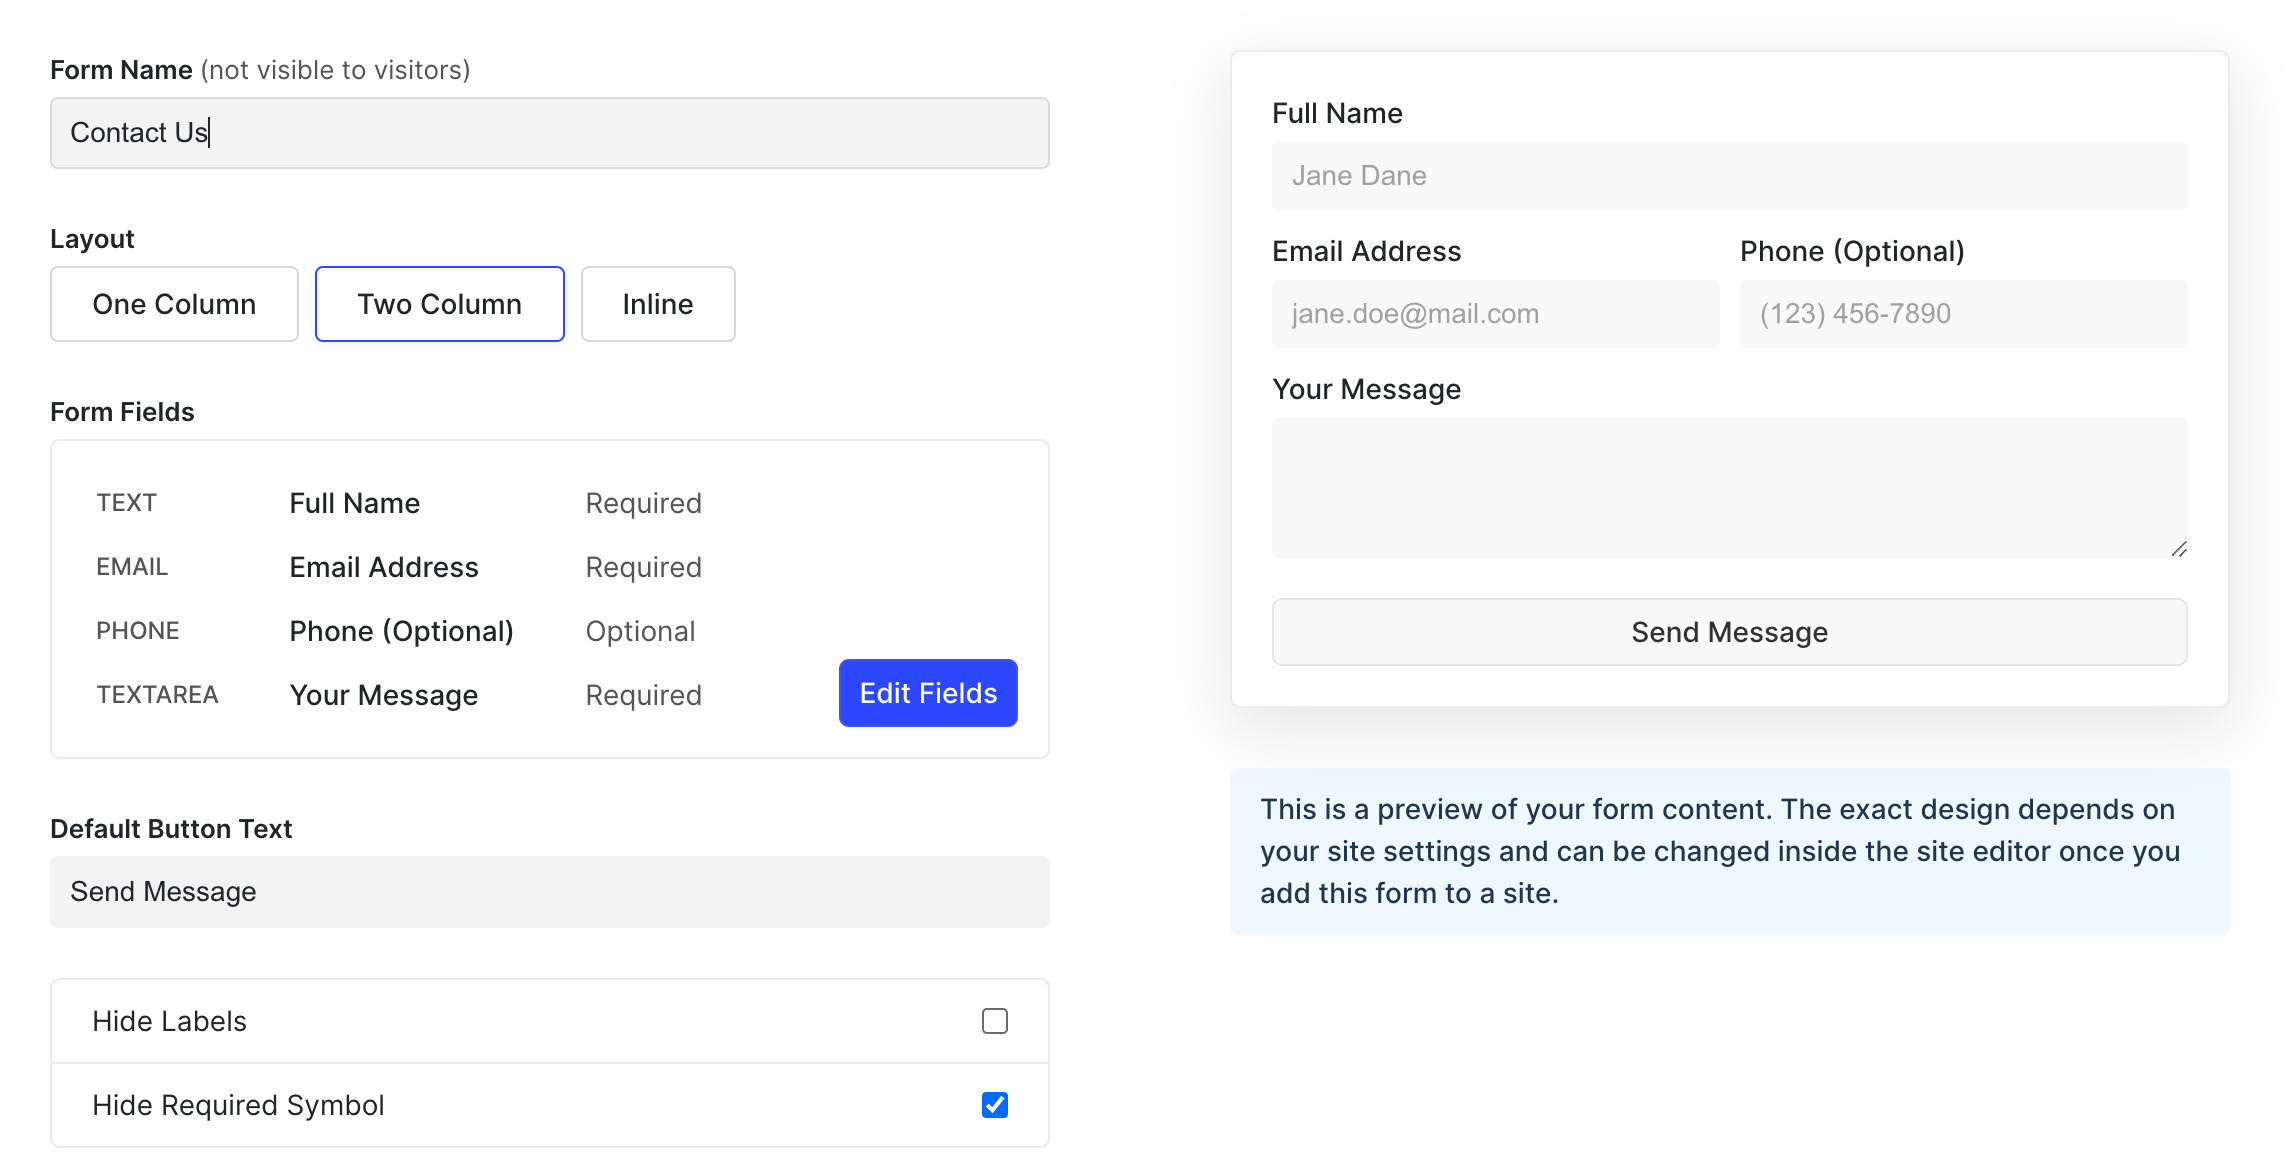Enable the Hide Labels checkbox
This screenshot has height=1164, width=2292.
pyautogui.click(x=994, y=1021)
